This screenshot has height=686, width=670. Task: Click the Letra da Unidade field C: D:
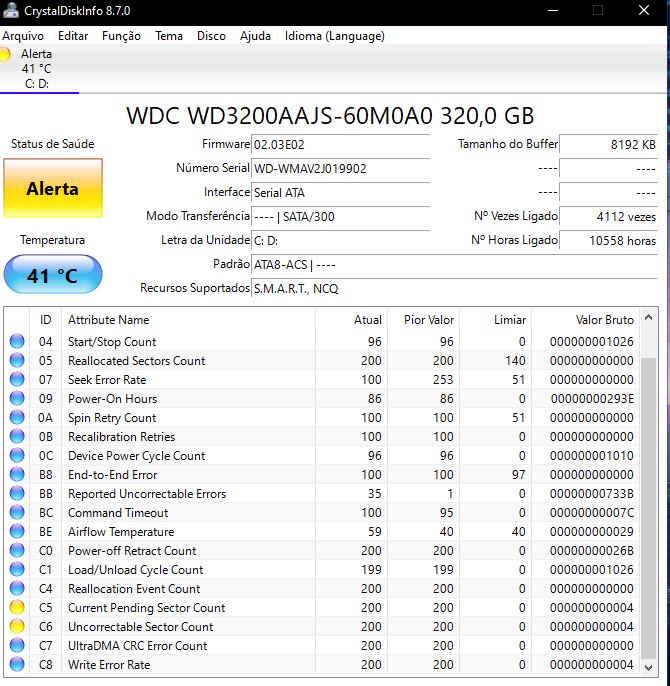click(x=340, y=241)
